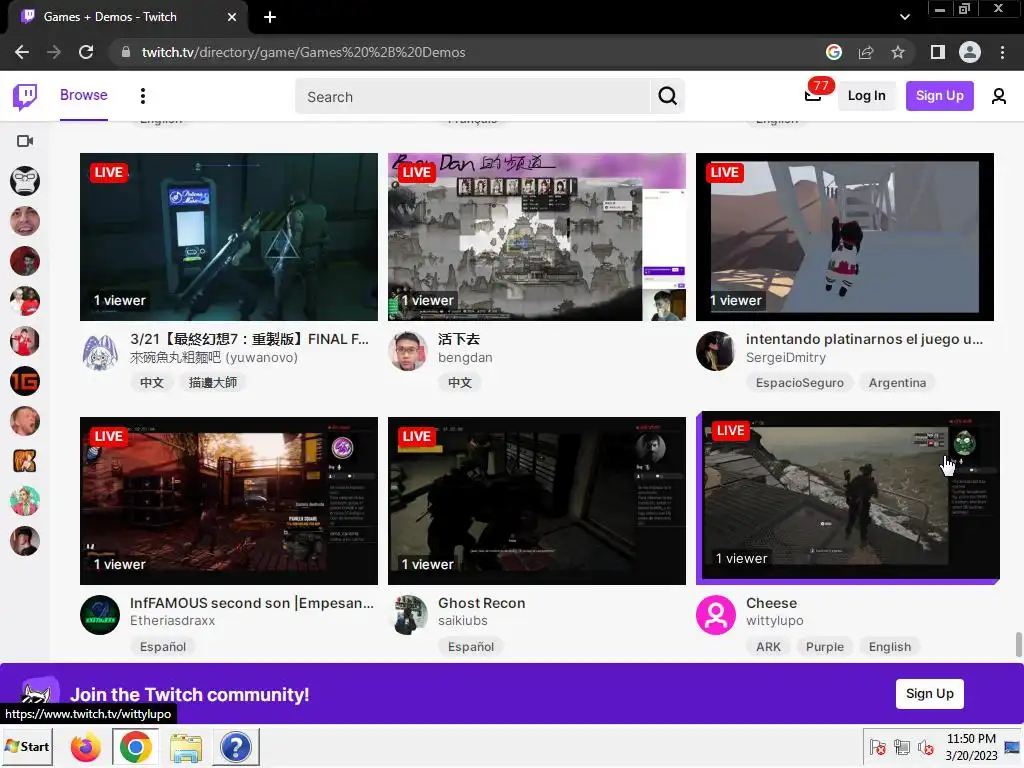Open the last sidebar channel avatar
The height and width of the screenshot is (768, 1024).
(25, 541)
